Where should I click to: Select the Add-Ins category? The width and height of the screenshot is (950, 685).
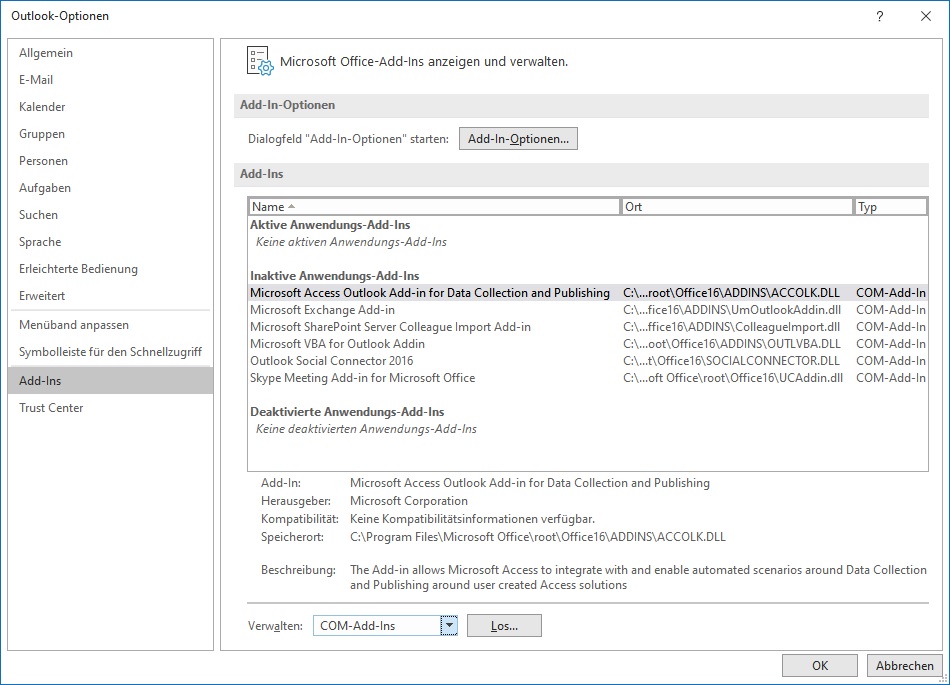(111, 381)
